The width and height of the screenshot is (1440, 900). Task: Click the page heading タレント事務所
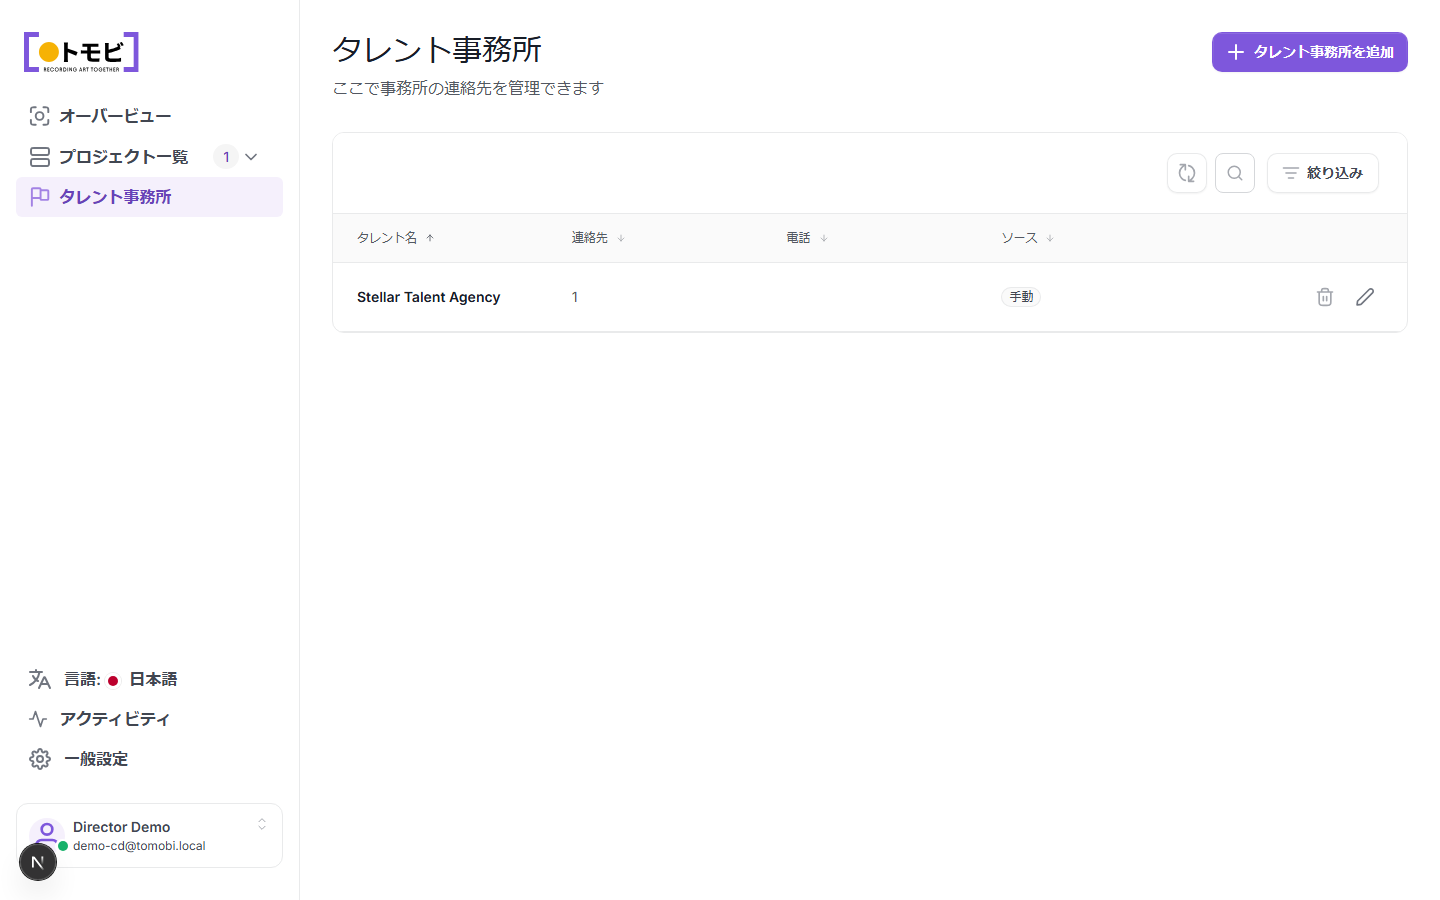(437, 49)
